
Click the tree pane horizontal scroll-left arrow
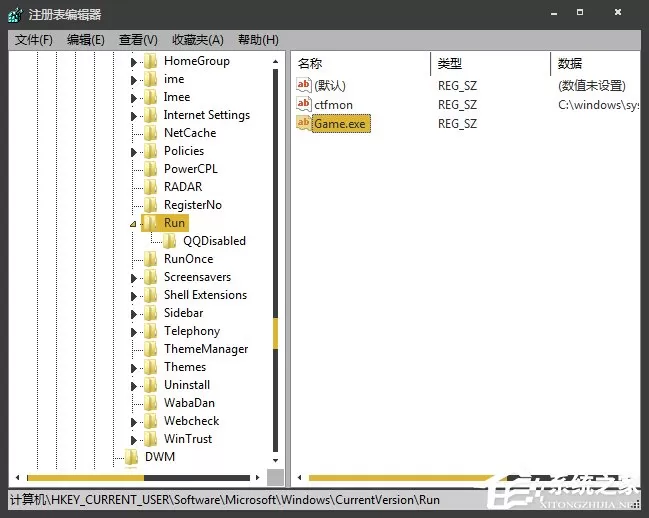17,477
